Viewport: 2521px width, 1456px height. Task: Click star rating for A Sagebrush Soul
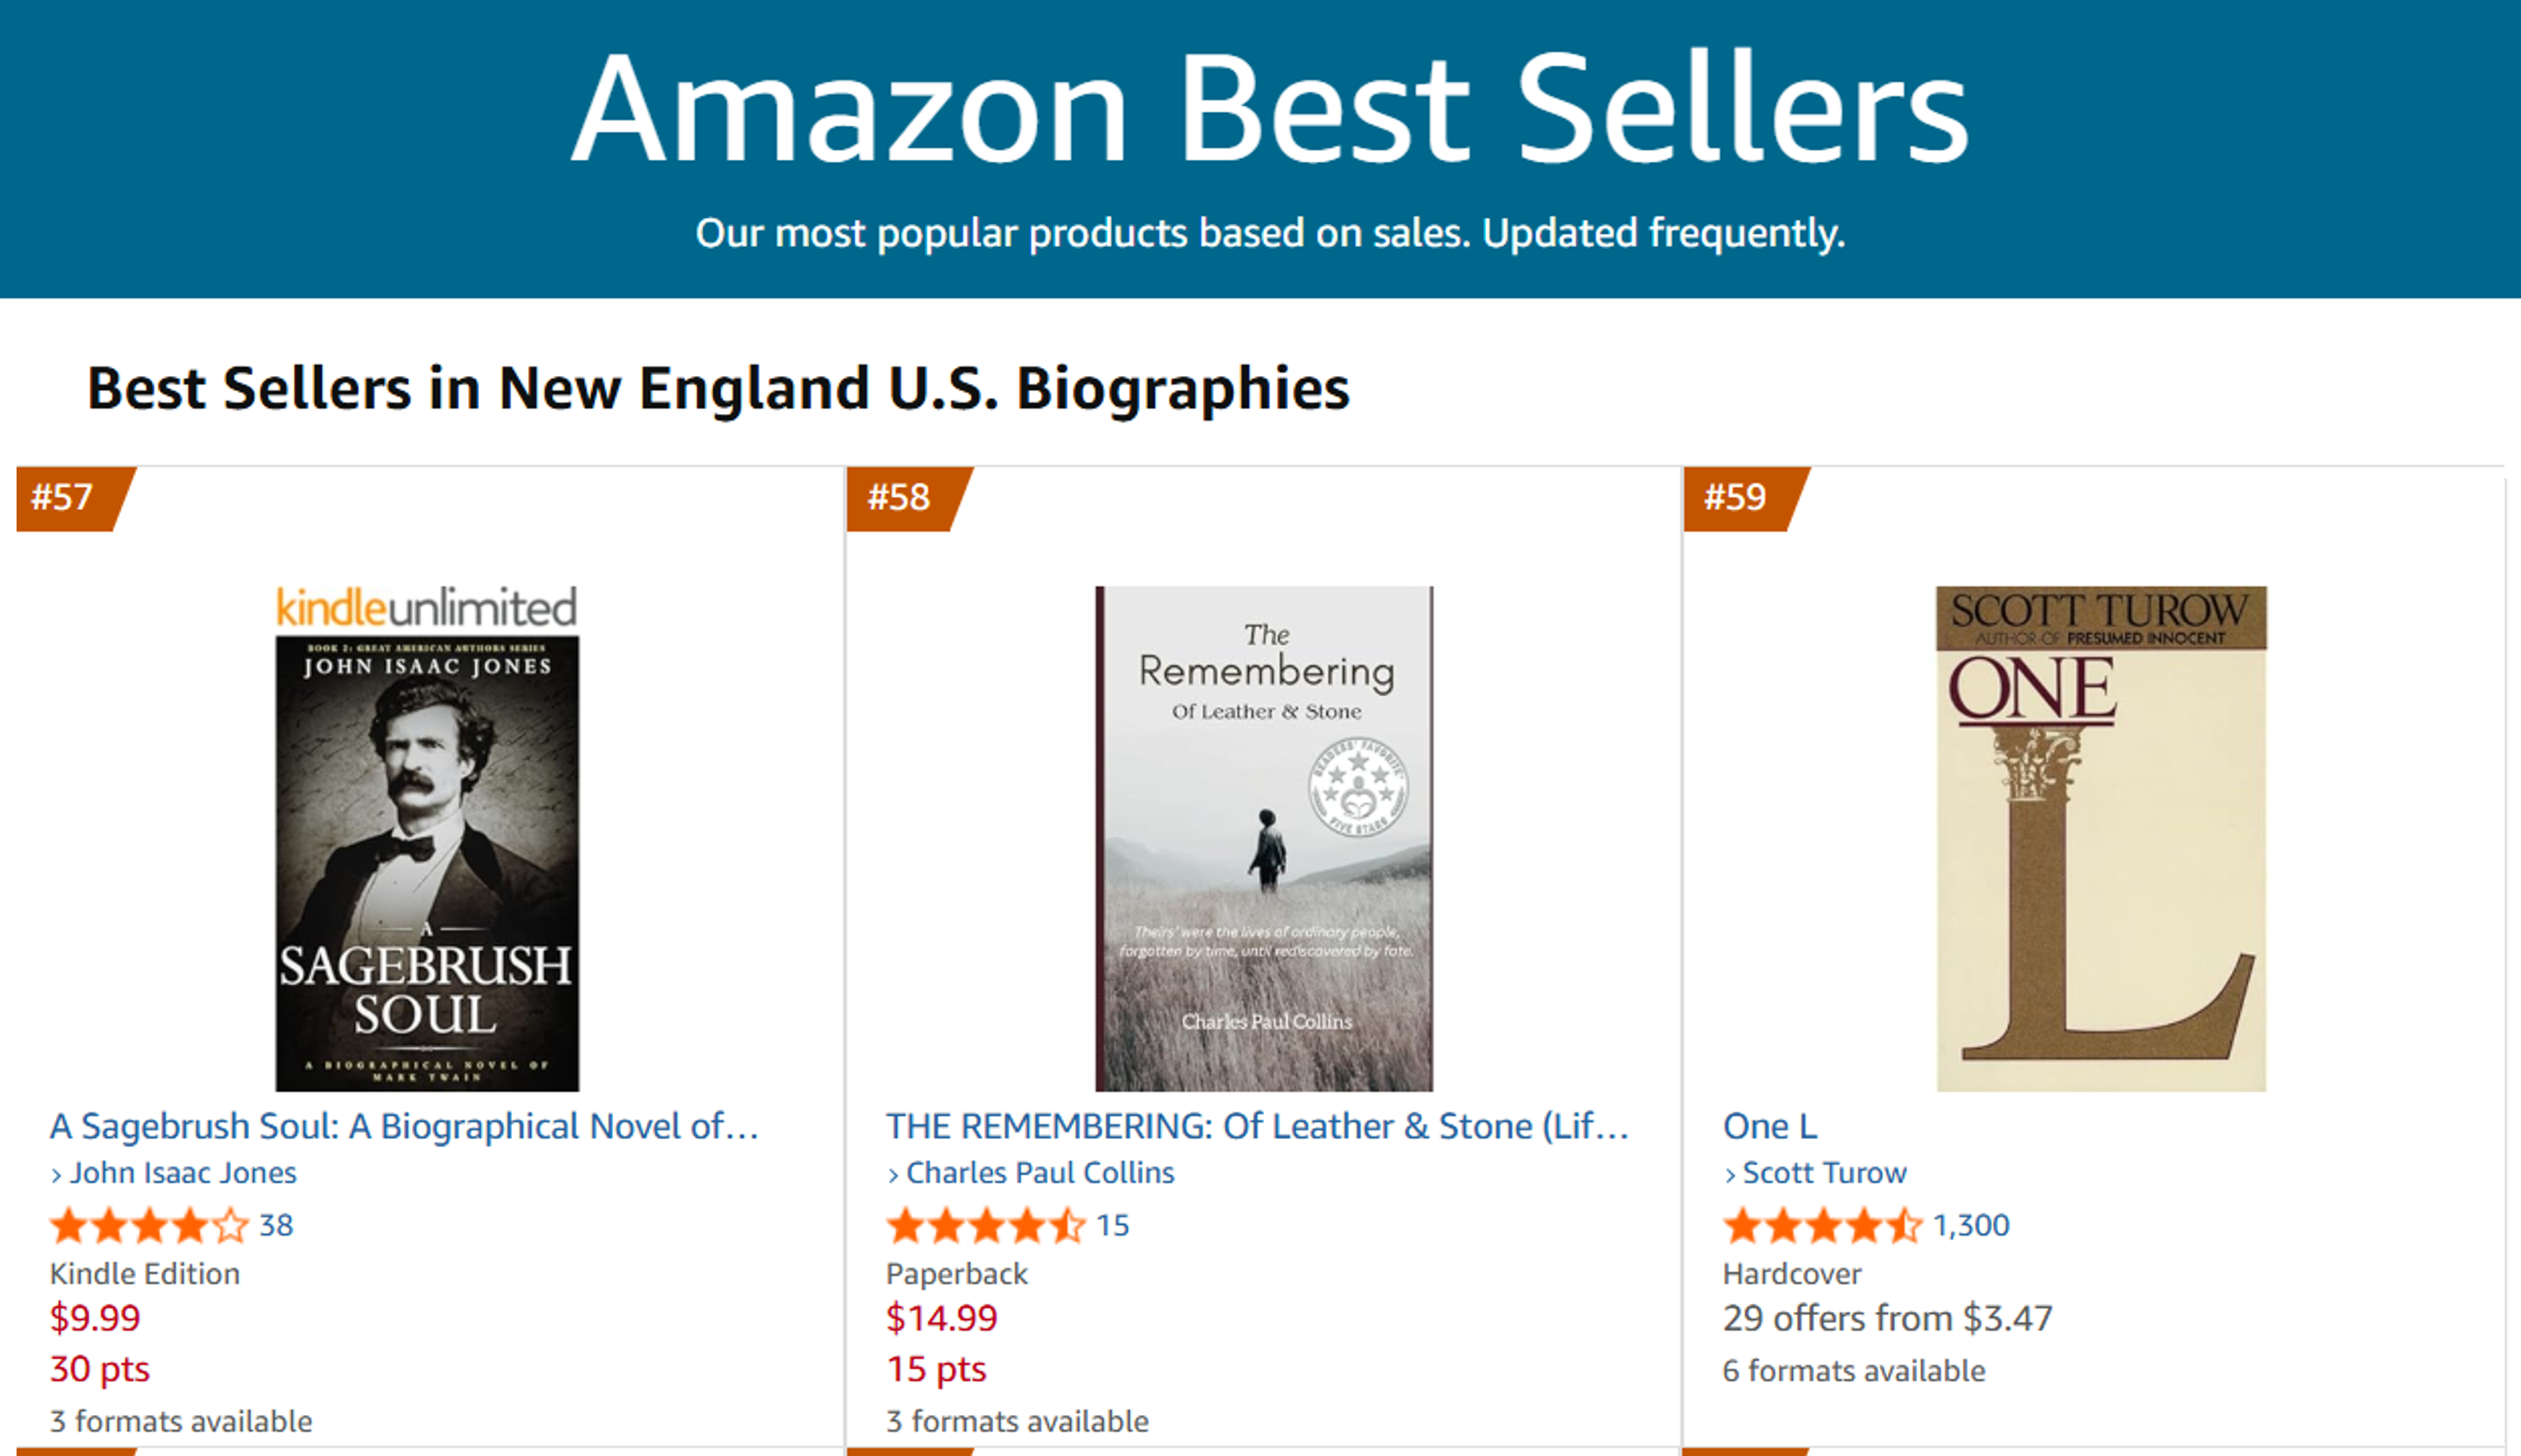tap(149, 1225)
